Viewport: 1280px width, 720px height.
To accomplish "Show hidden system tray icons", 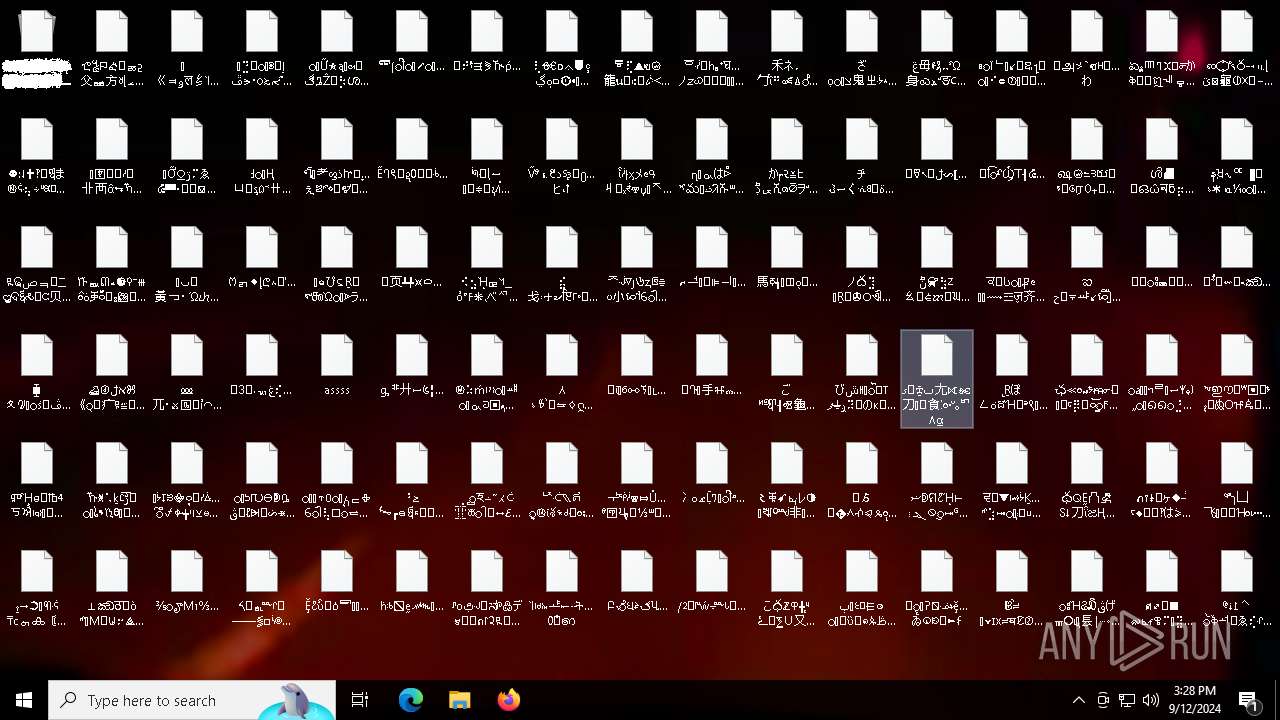I will [1078, 700].
